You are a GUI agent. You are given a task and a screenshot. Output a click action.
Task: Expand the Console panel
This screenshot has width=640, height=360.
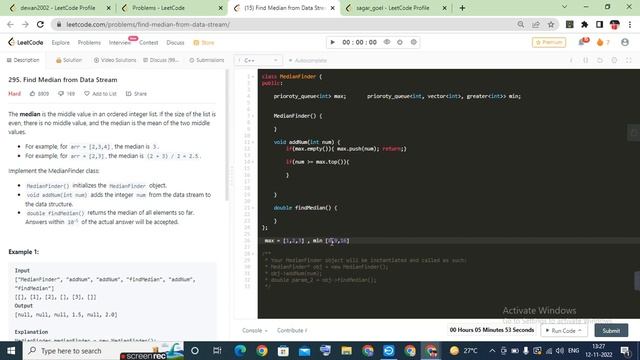tap(255, 330)
